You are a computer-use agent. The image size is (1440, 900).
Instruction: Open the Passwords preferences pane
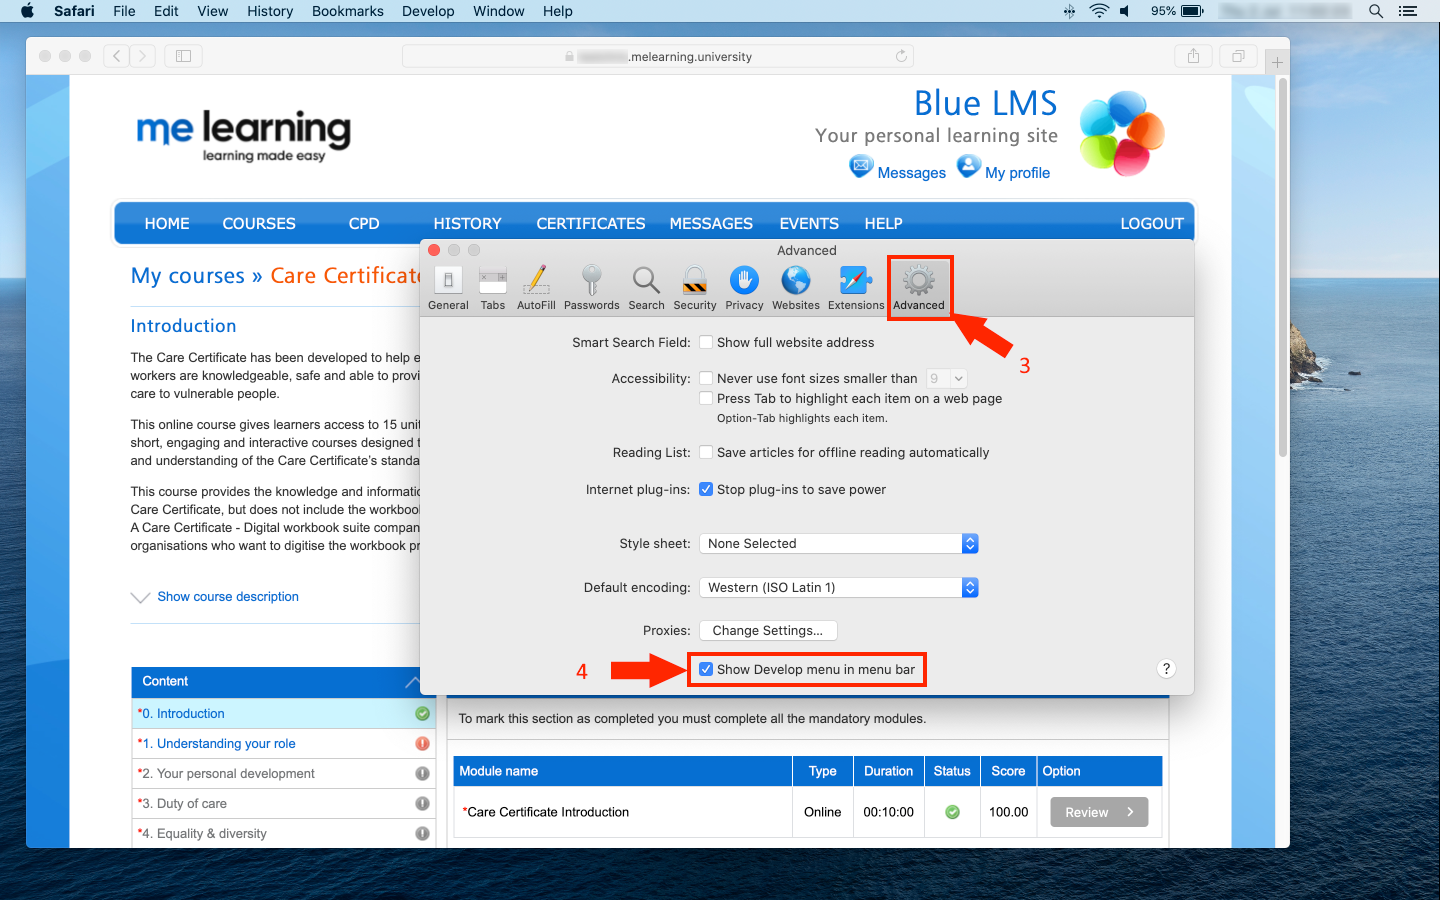click(591, 288)
